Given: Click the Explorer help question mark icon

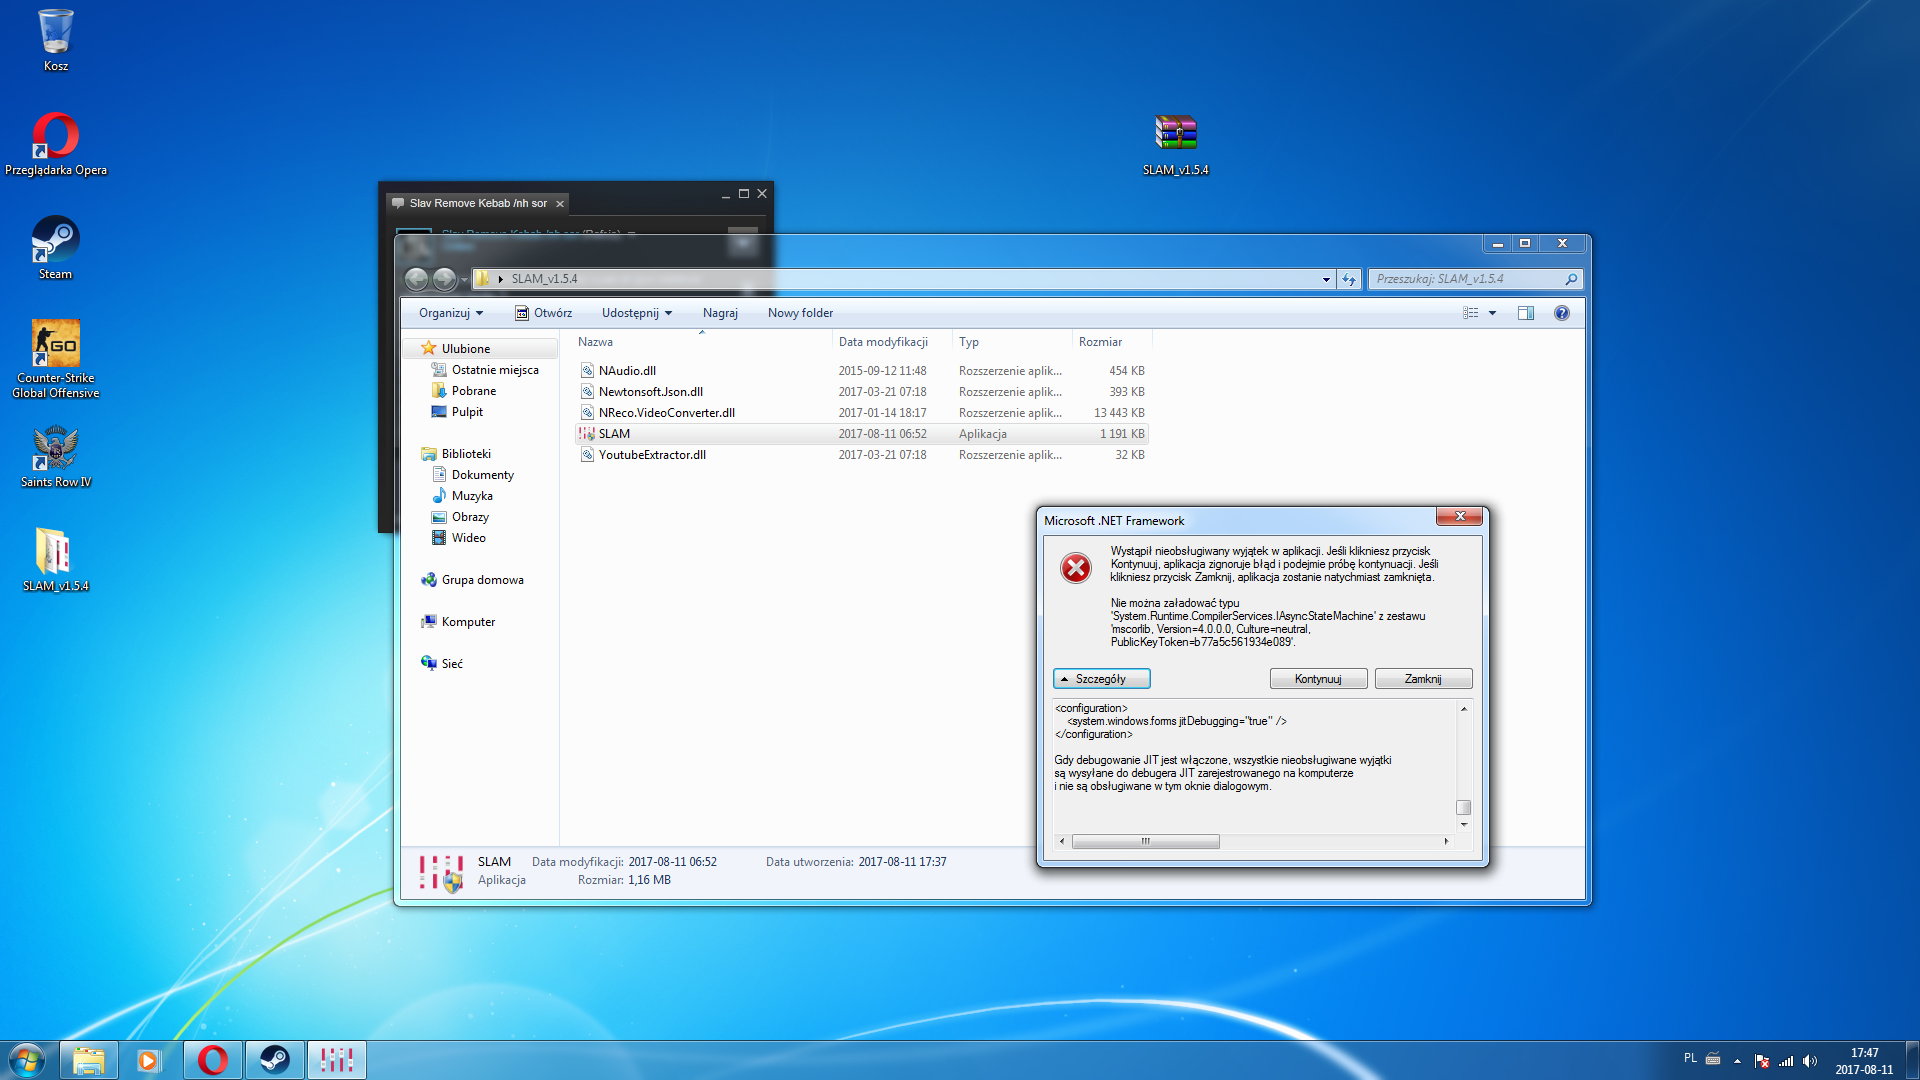Looking at the screenshot, I should [1561, 313].
